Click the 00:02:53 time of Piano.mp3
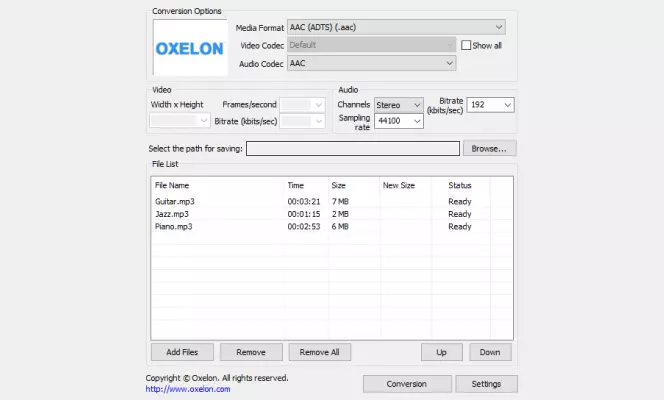This screenshot has width=664, height=400. (304, 226)
